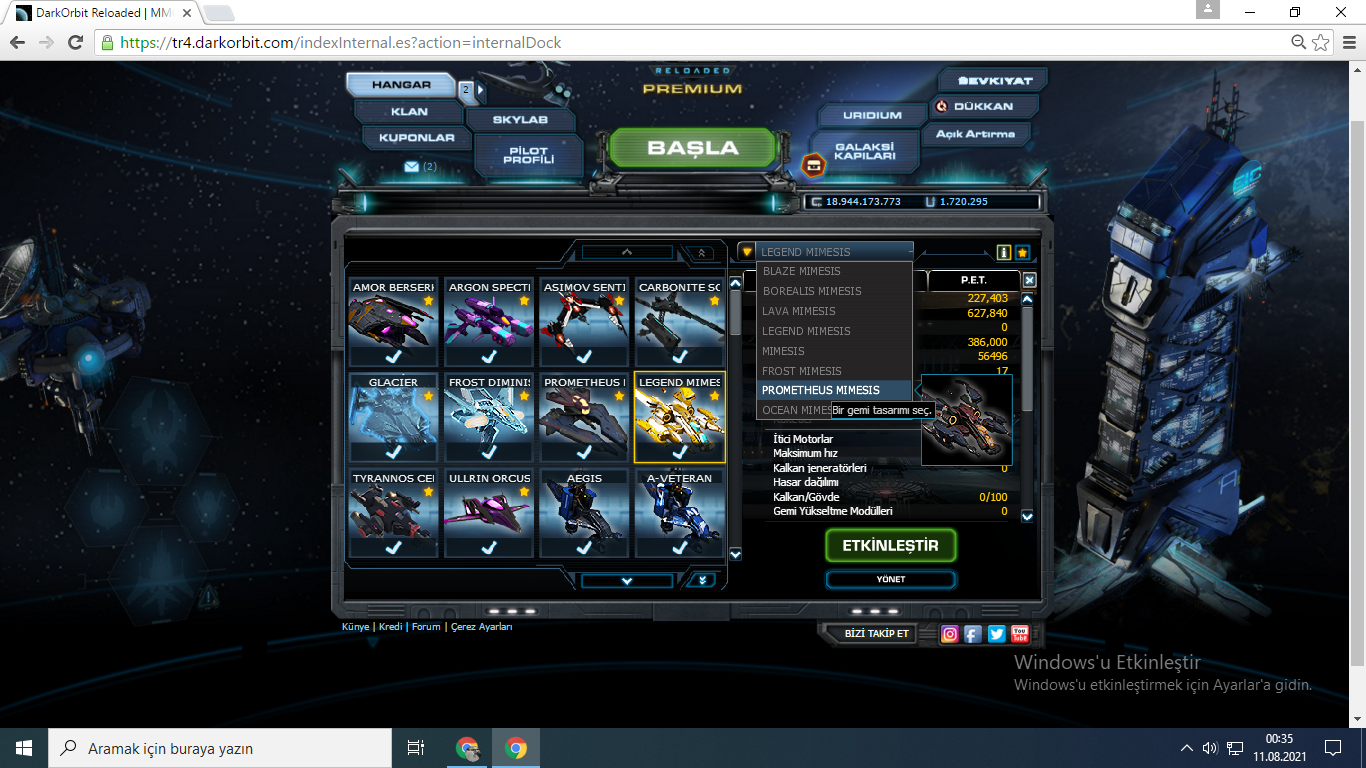Open GALAKSİ KAPILARI section

point(864,151)
